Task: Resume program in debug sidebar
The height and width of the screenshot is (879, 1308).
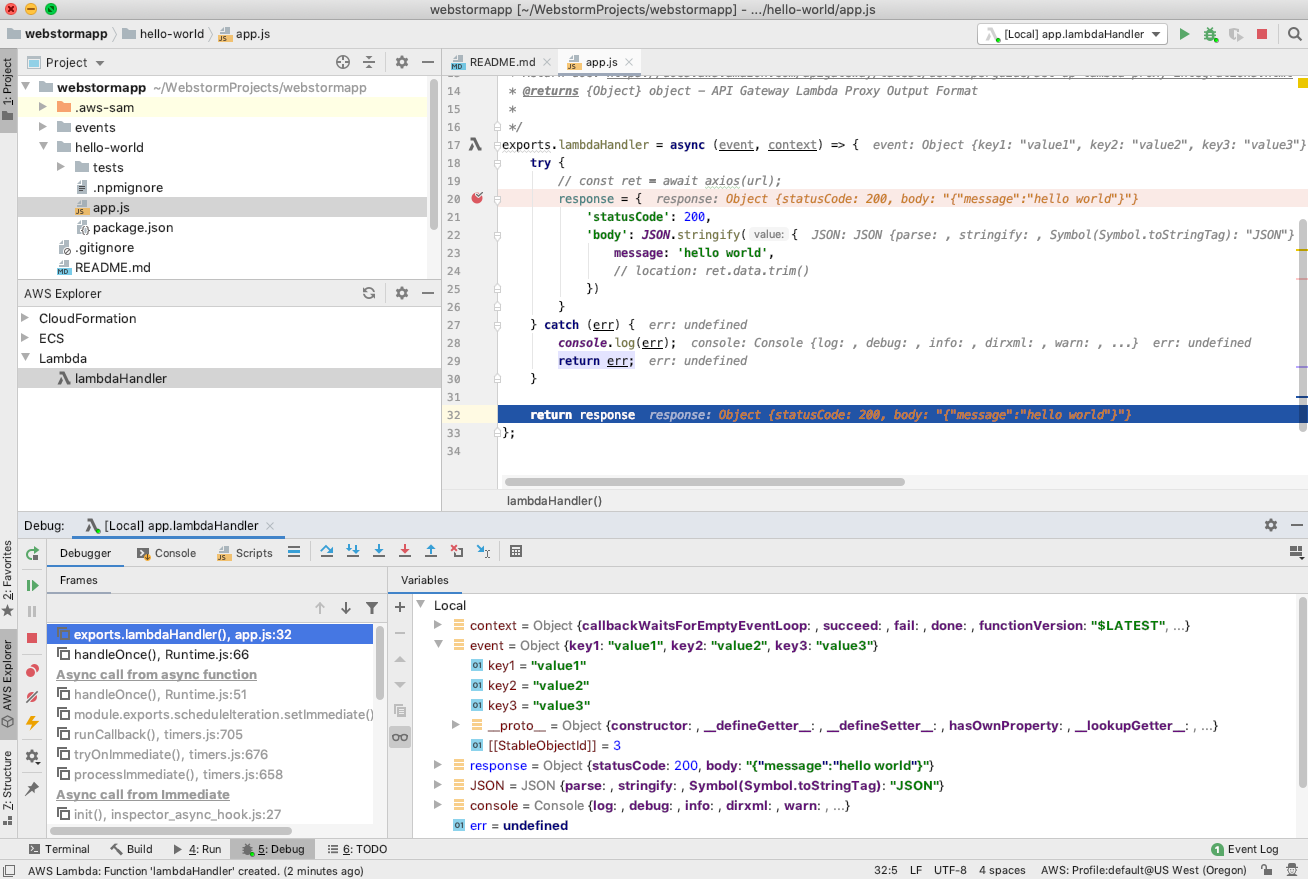Action: pyautogui.click(x=32, y=585)
